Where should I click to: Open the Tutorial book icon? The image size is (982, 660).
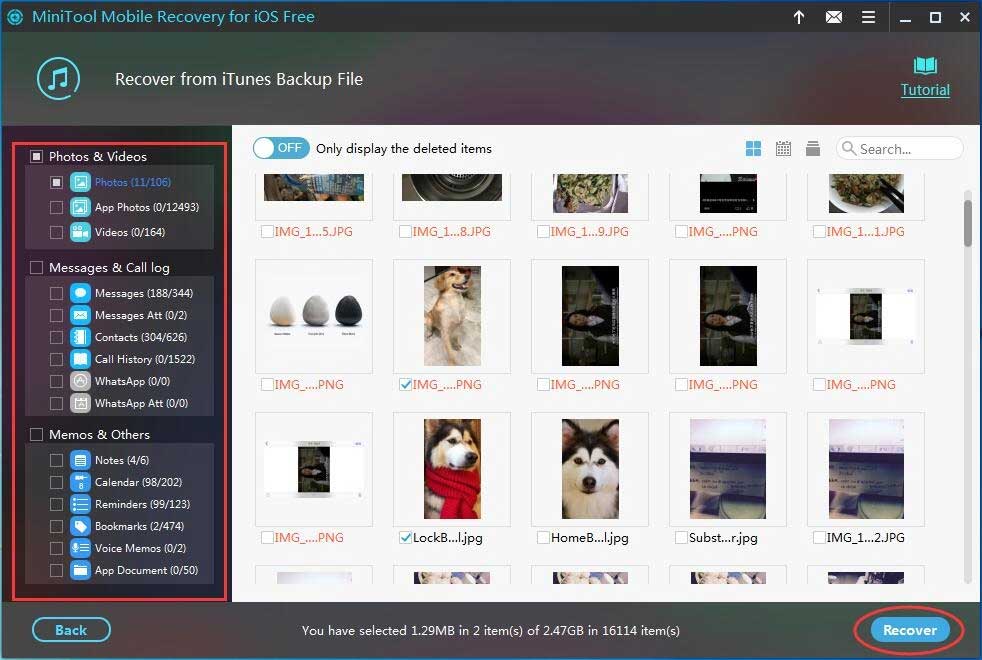925,65
